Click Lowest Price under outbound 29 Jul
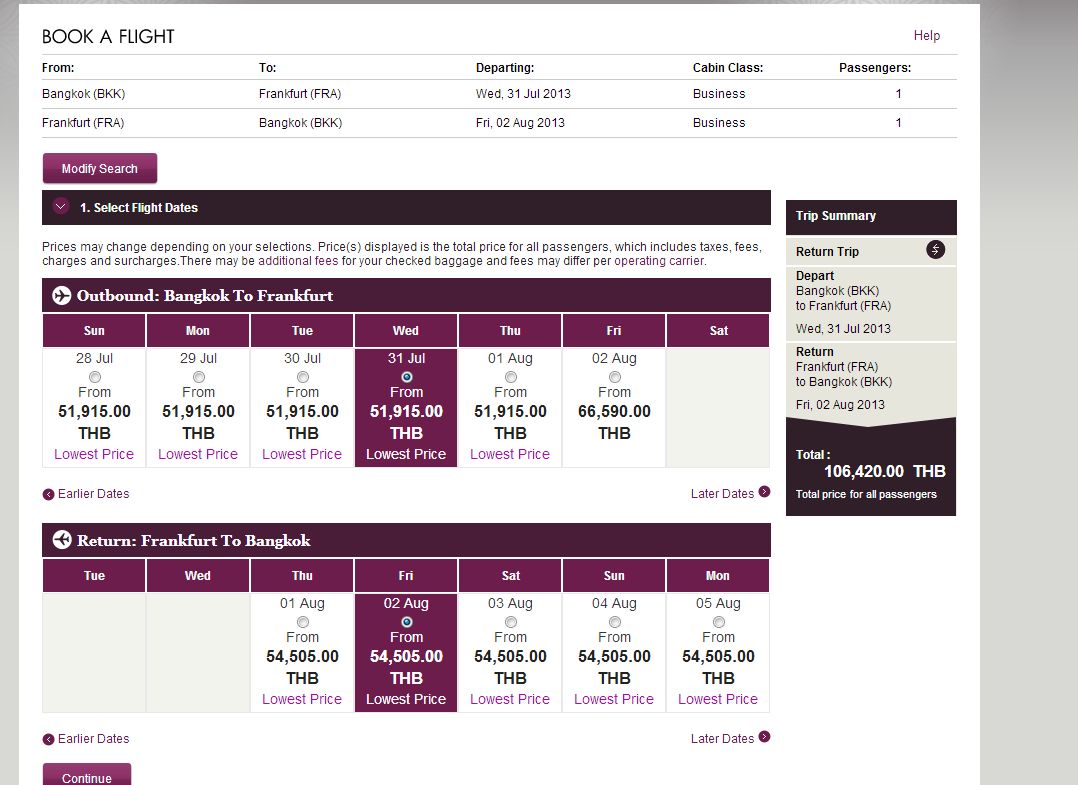The width and height of the screenshot is (1078, 785). pos(198,454)
